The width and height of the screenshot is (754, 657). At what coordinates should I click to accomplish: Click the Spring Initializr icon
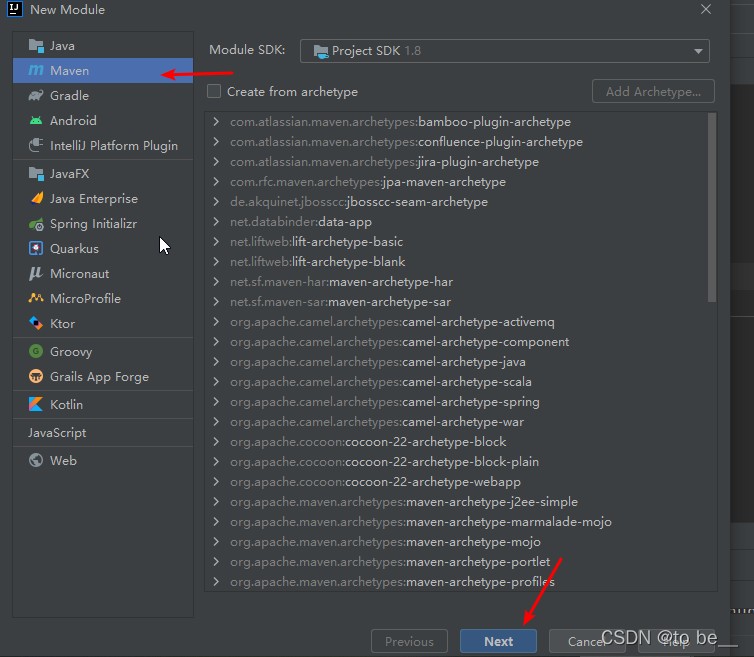pos(36,224)
